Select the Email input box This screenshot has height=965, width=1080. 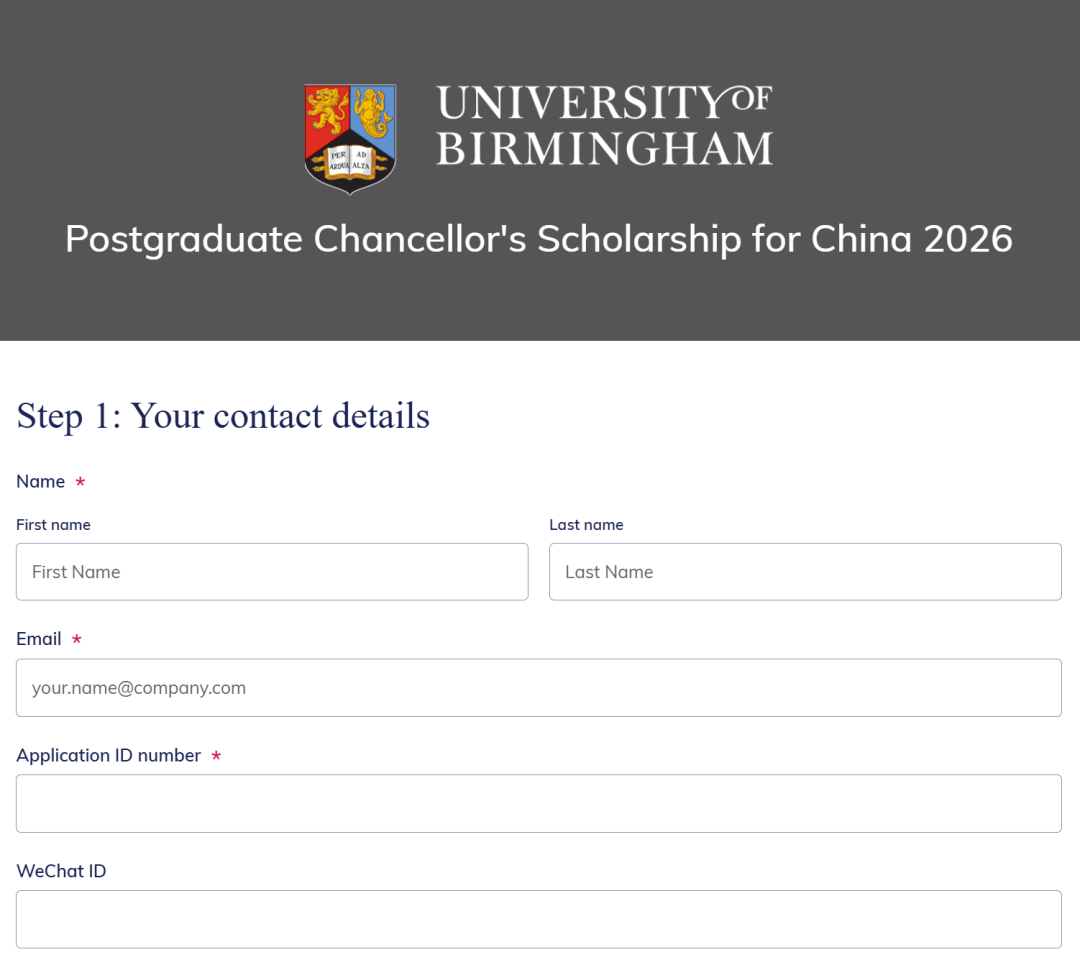pyautogui.click(x=538, y=687)
